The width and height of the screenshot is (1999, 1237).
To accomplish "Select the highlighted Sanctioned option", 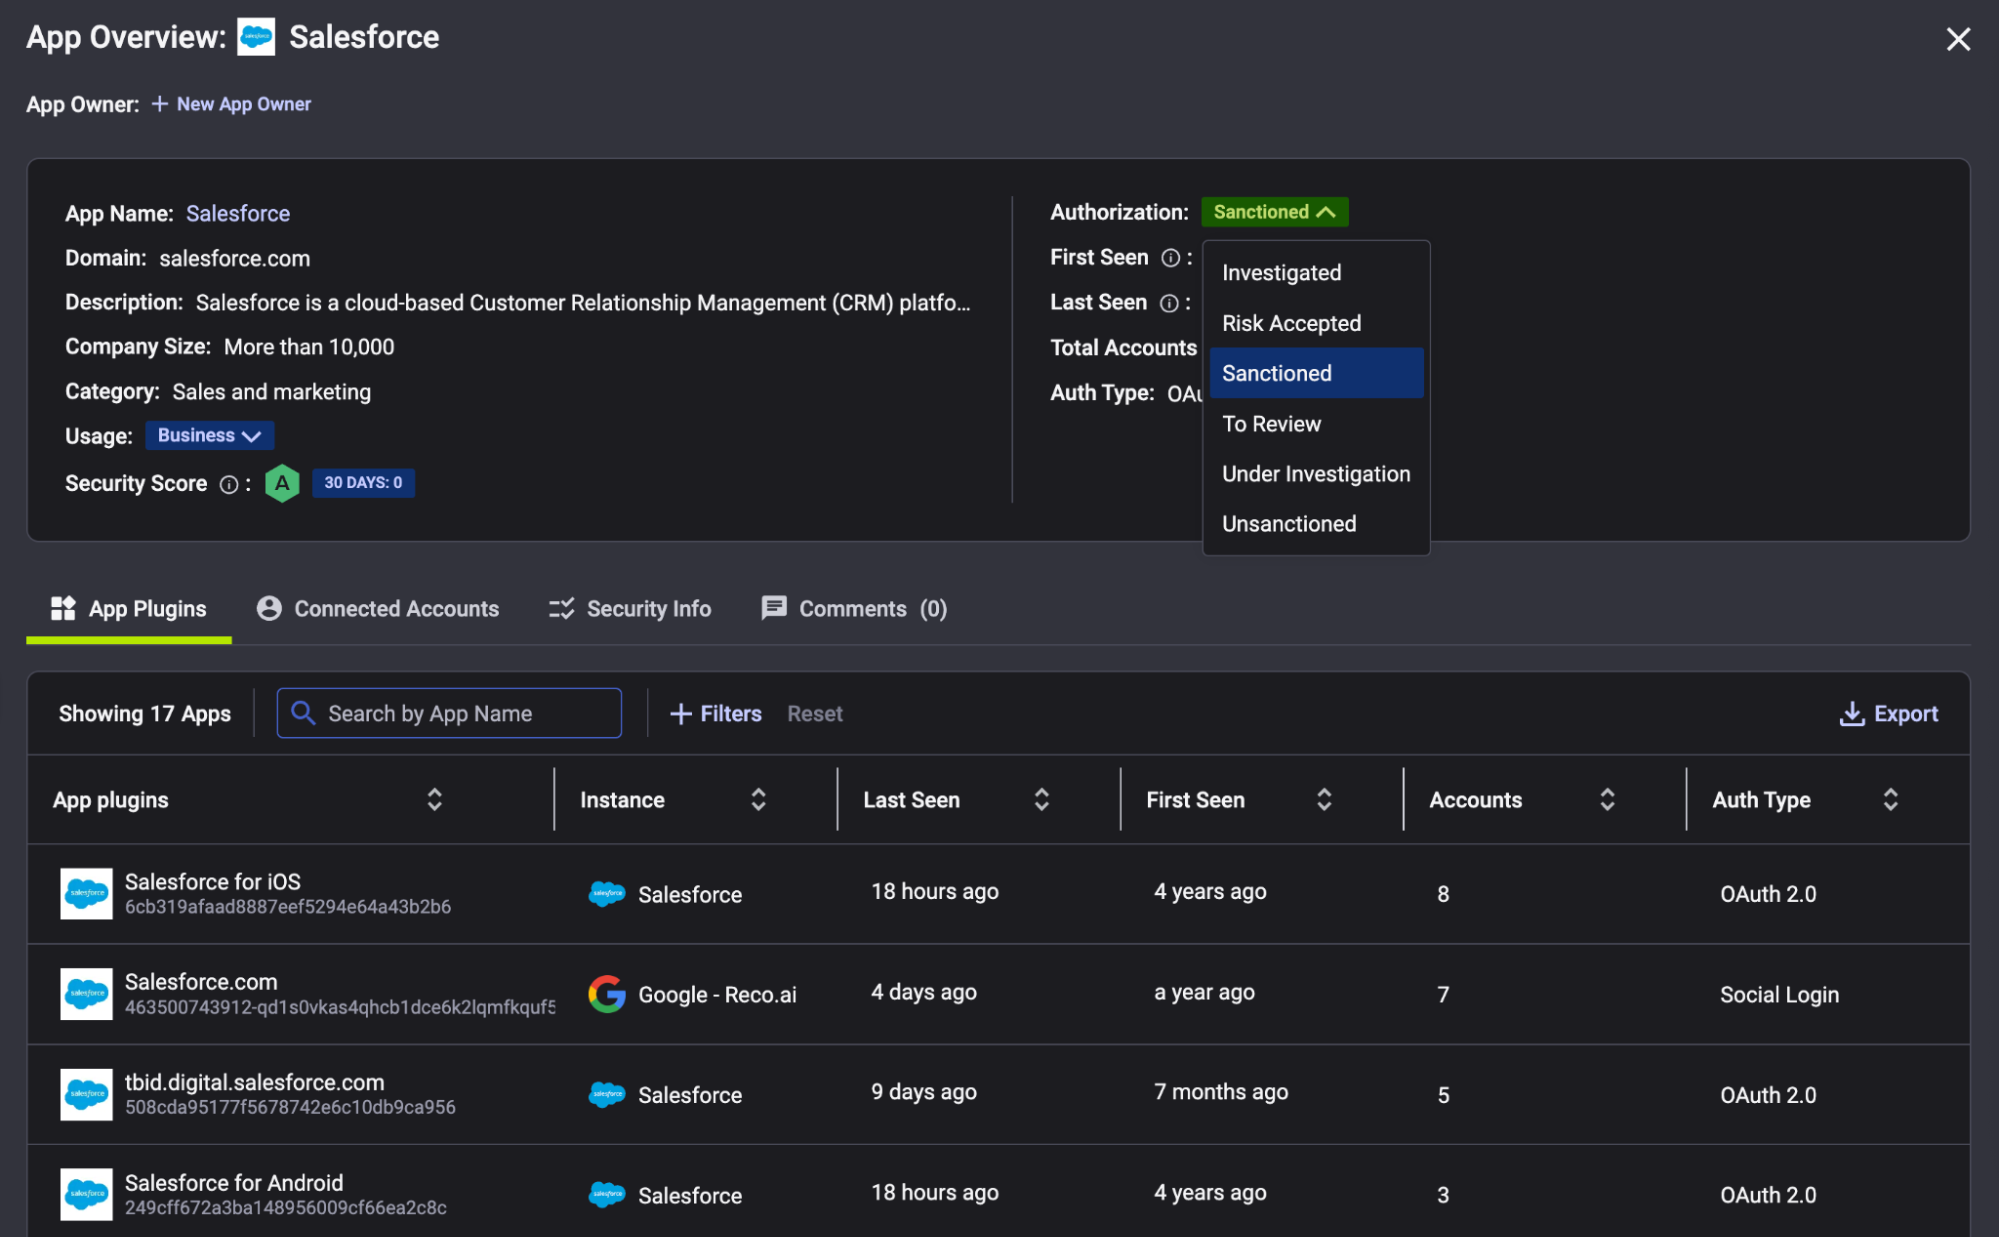I will [1316, 373].
